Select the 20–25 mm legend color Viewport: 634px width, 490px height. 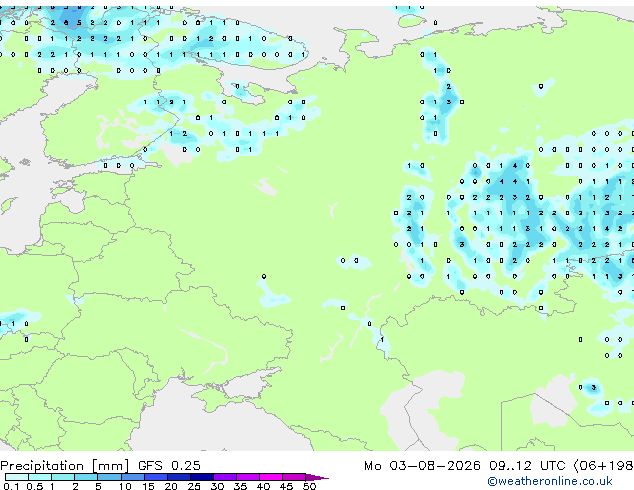tap(178, 477)
